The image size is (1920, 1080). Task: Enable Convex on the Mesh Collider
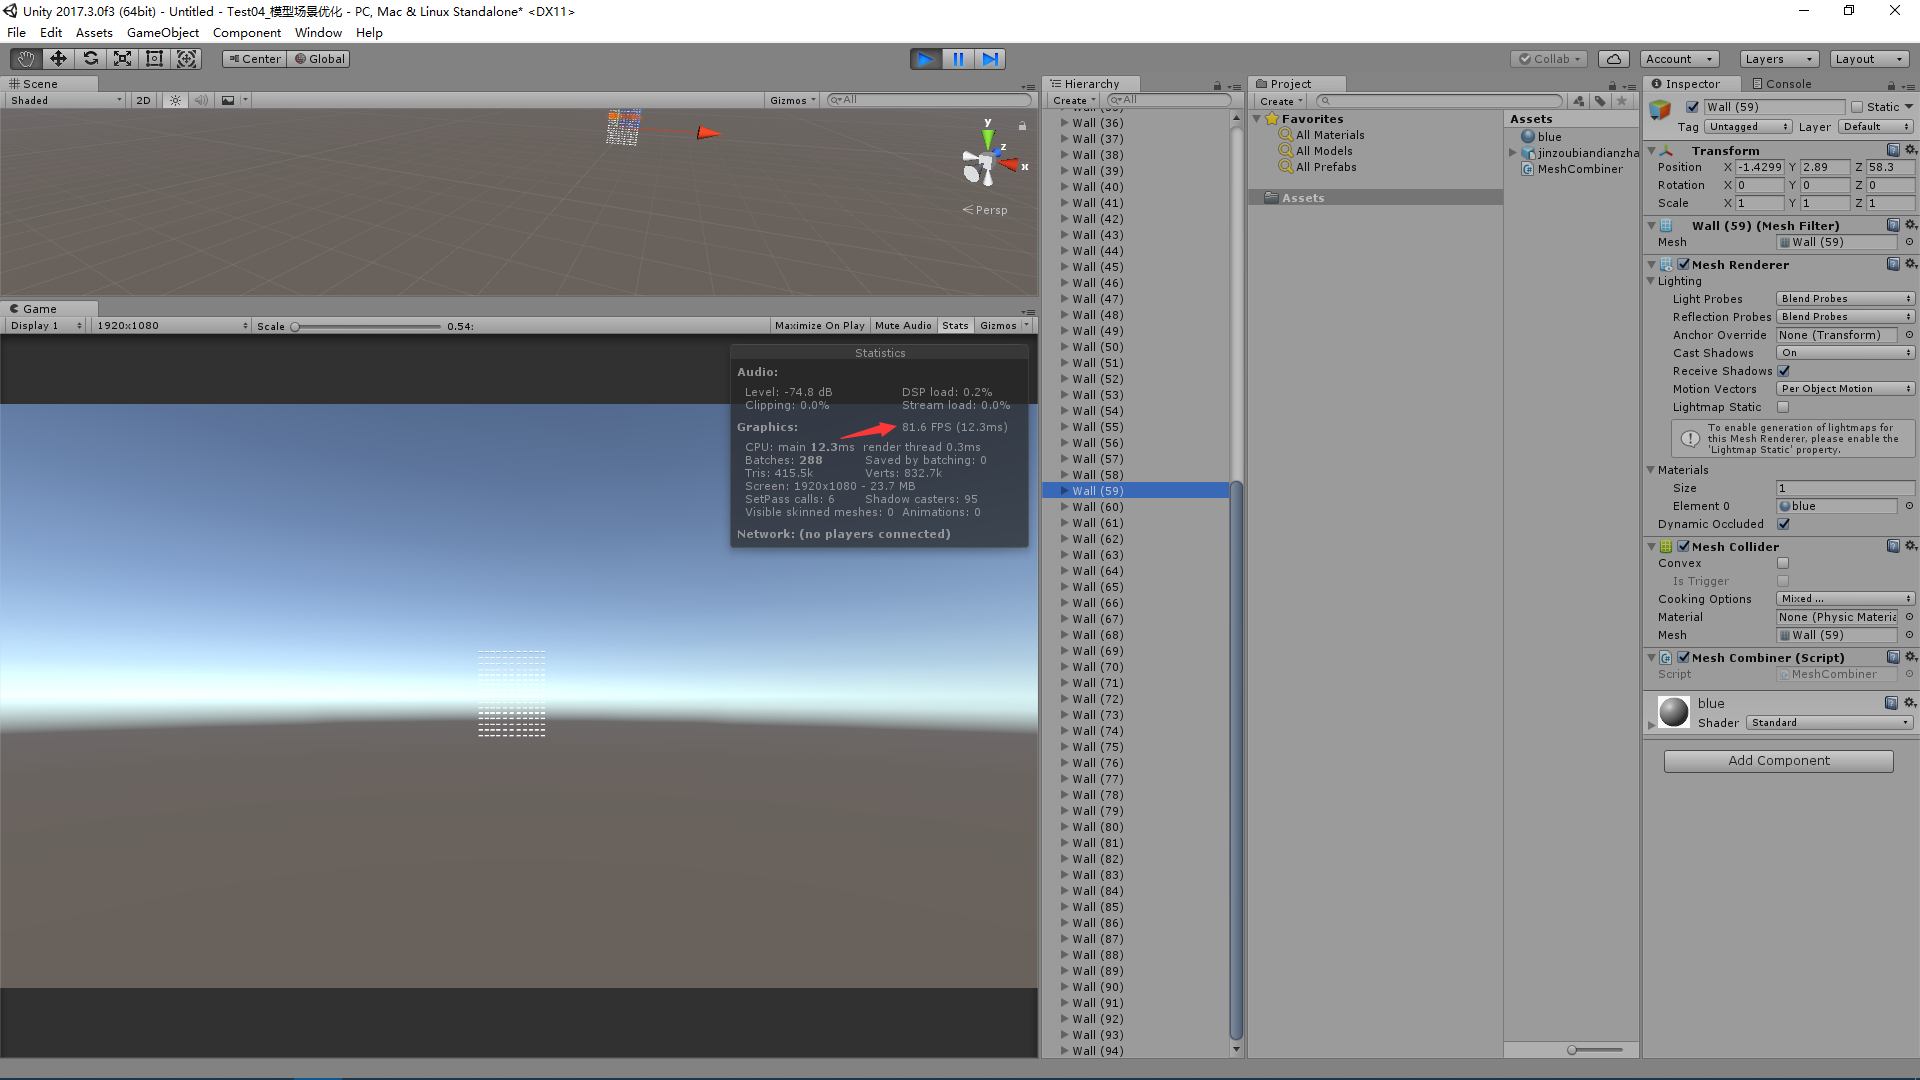(1784, 563)
